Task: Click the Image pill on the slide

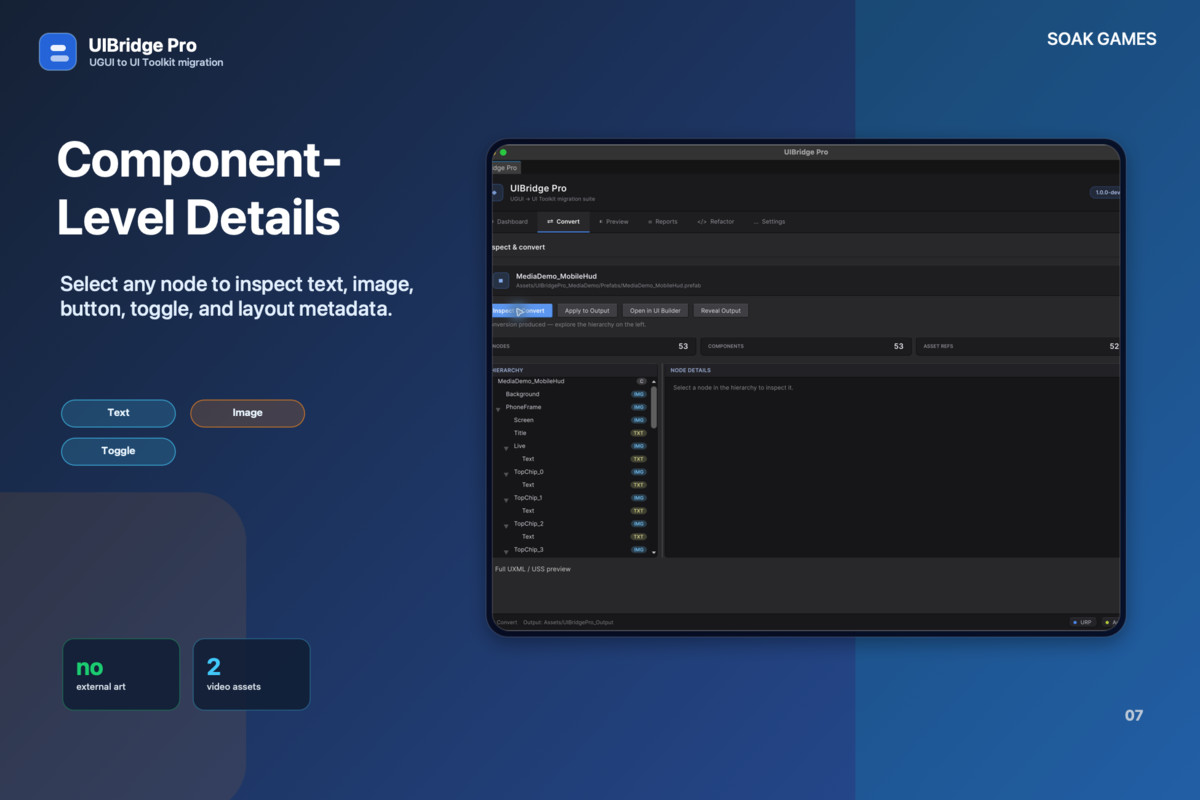Action: click(x=247, y=413)
